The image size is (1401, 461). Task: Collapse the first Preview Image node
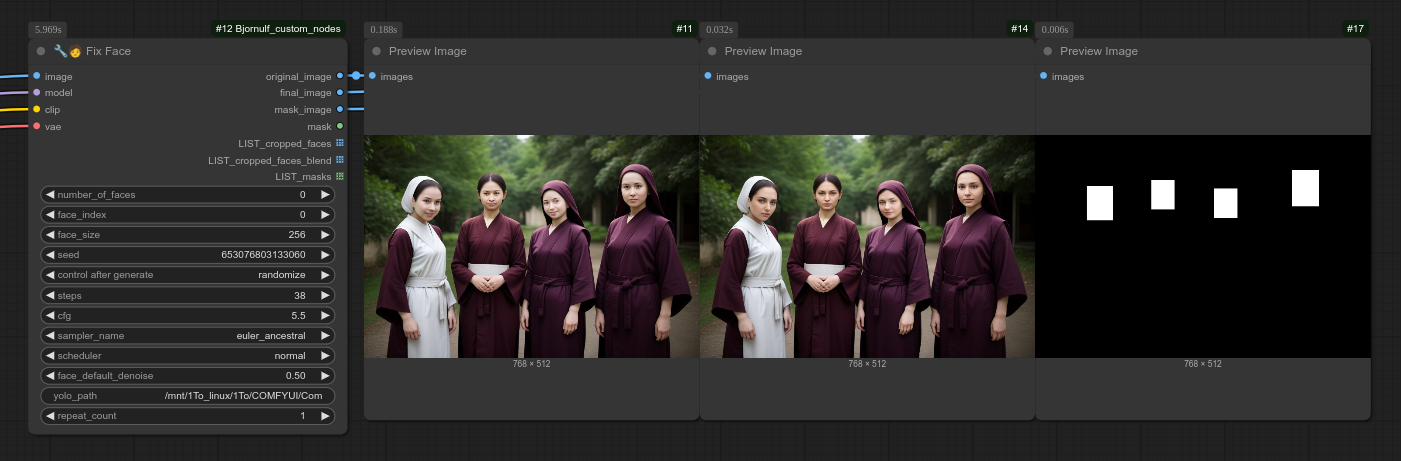coord(376,51)
